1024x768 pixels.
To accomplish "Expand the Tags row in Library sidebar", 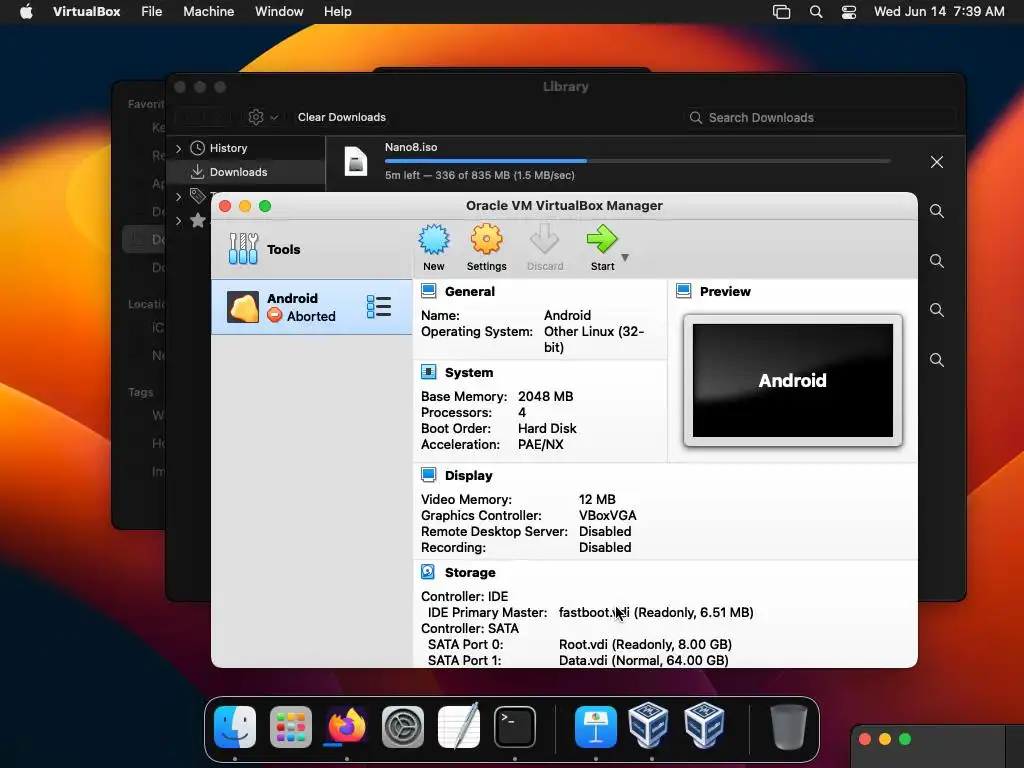I will [x=179, y=196].
